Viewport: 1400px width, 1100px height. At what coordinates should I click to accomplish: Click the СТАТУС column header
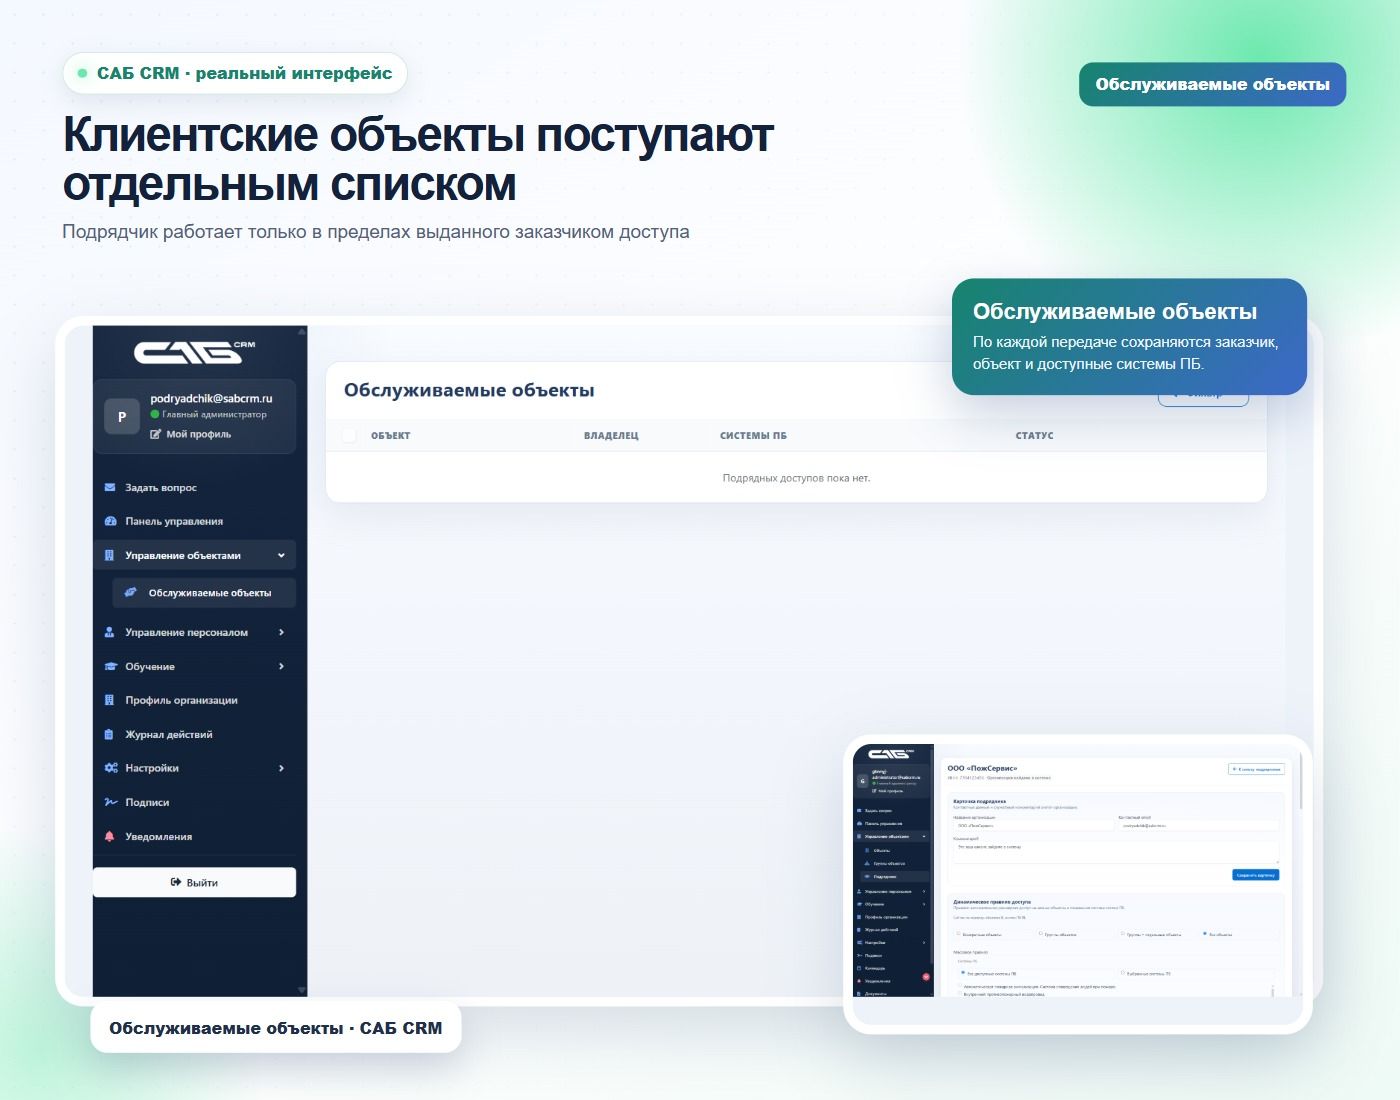[1034, 436]
